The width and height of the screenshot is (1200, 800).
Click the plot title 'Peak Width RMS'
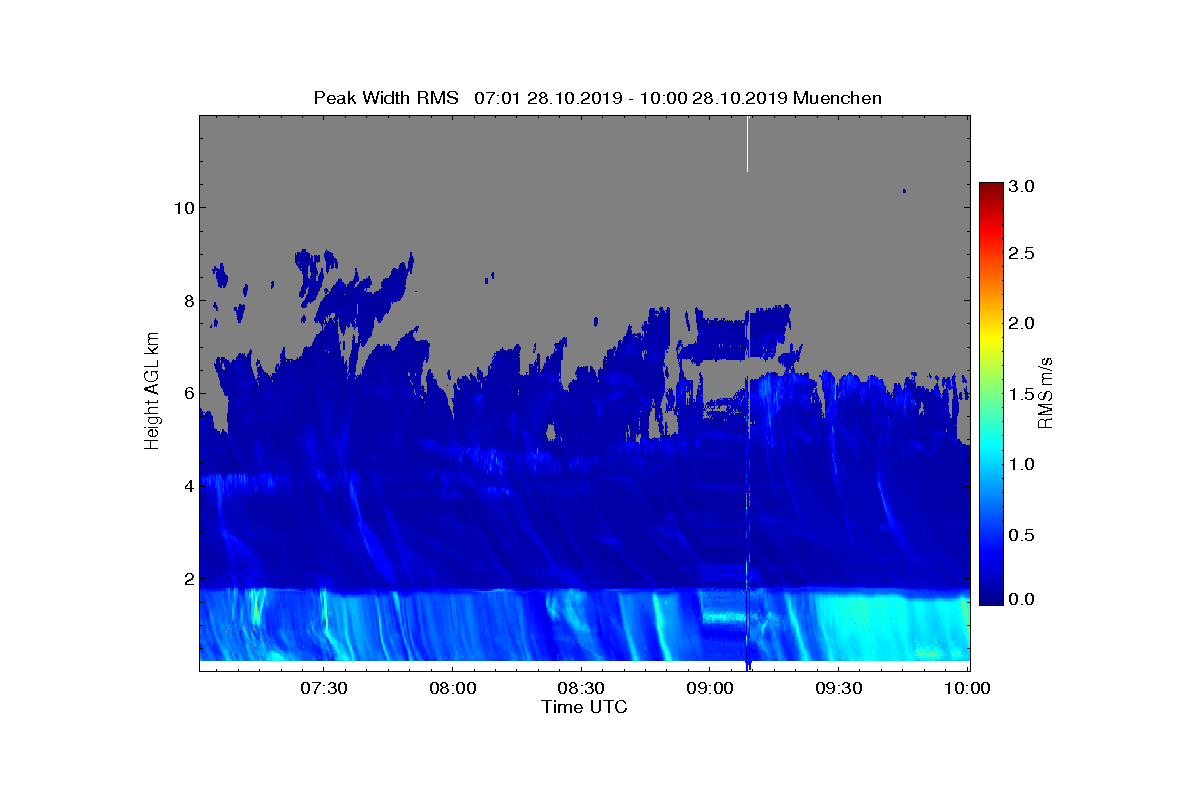point(386,98)
